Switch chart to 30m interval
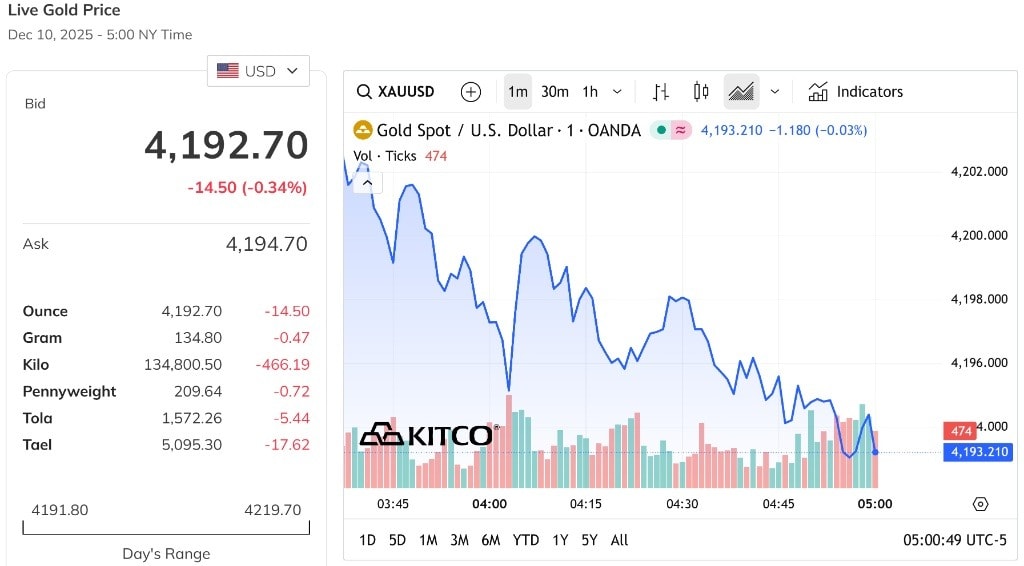 coord(554,92)
